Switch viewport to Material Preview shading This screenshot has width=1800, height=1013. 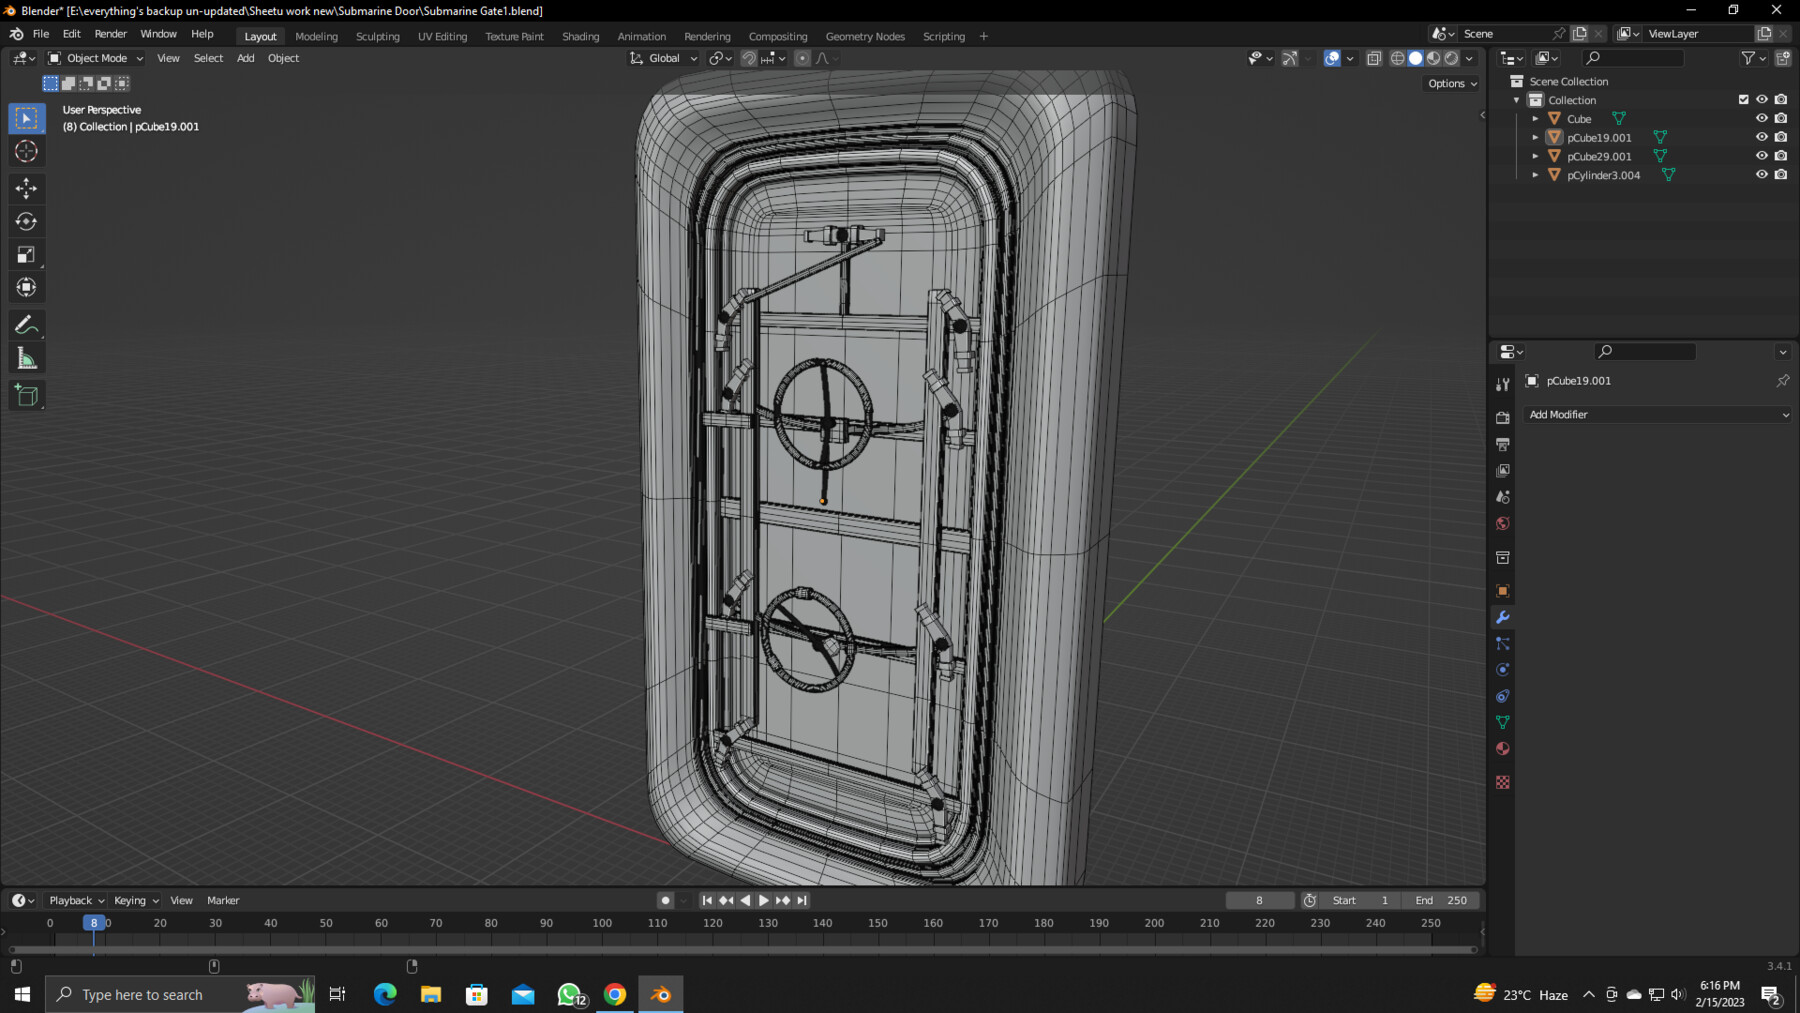point(1433,58)
